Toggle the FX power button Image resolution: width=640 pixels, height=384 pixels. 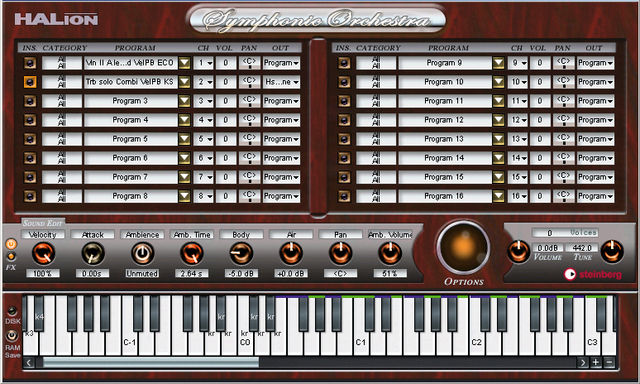[11, 244]
